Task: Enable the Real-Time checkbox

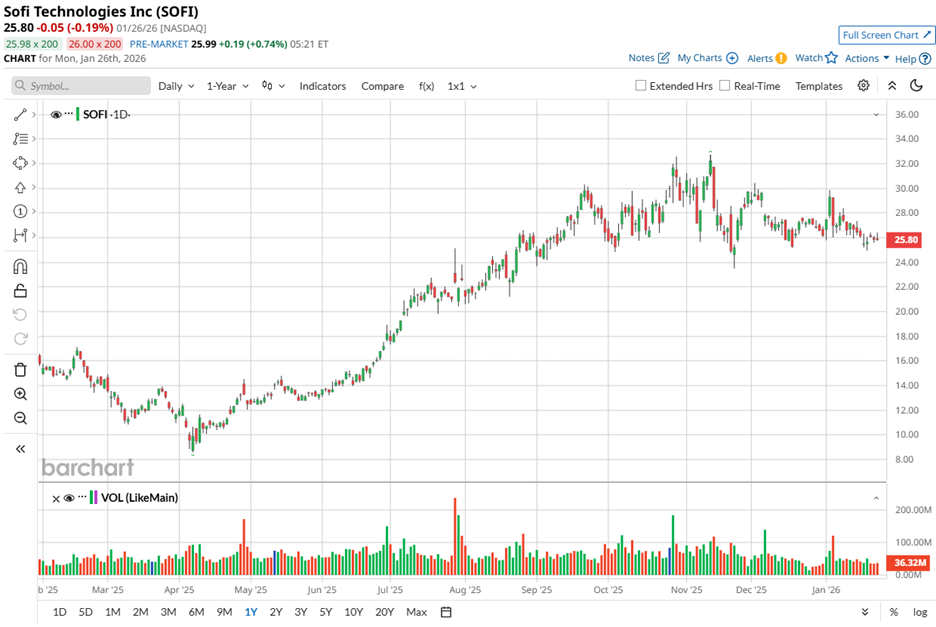Action: tap(725, 85)
